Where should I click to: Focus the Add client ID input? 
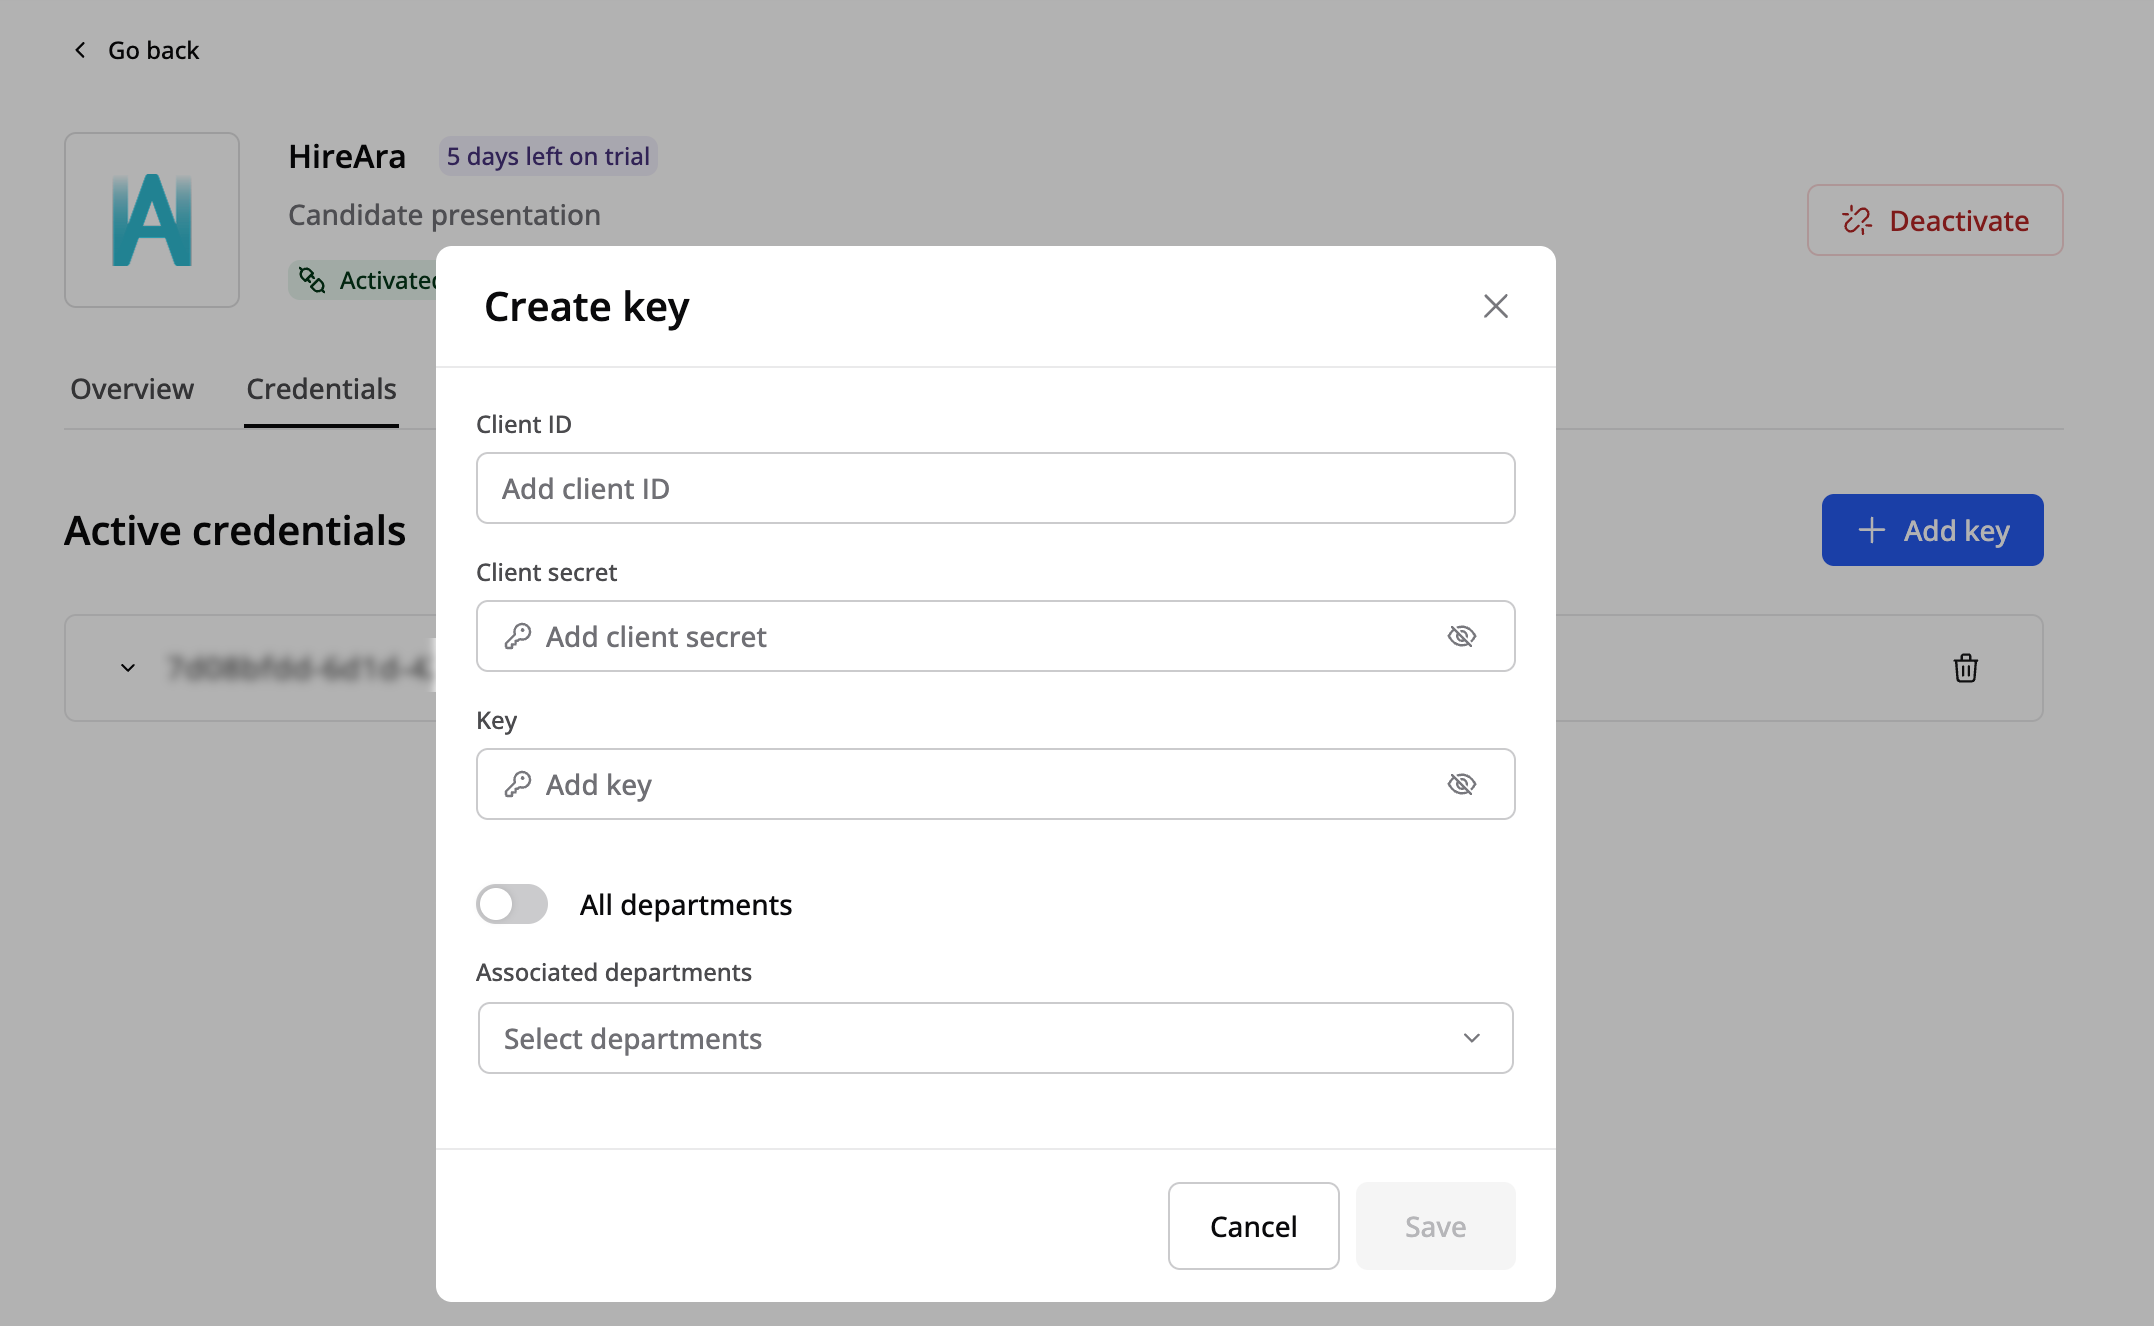[995, 488]
